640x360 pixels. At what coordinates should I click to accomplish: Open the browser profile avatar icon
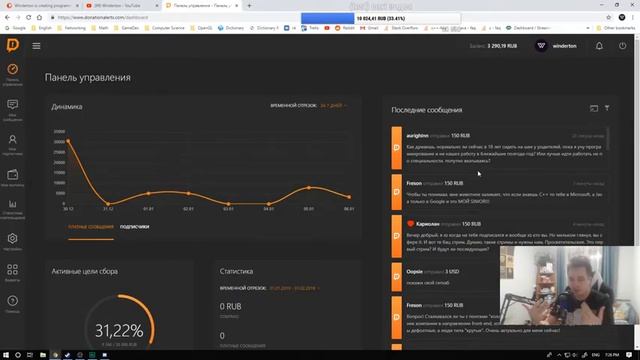622,18
